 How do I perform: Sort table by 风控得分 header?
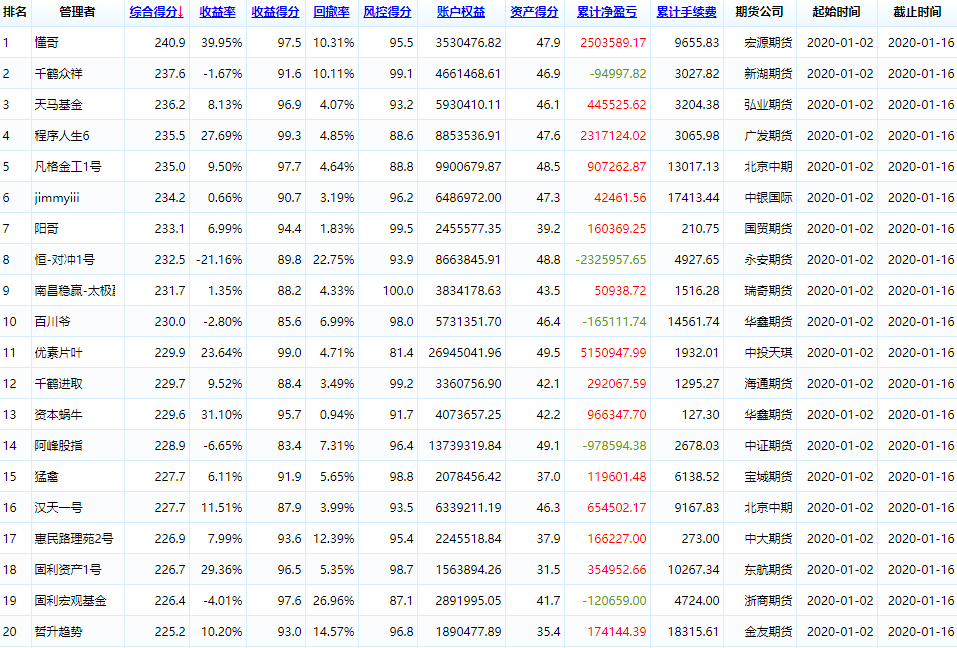(387, 12)
